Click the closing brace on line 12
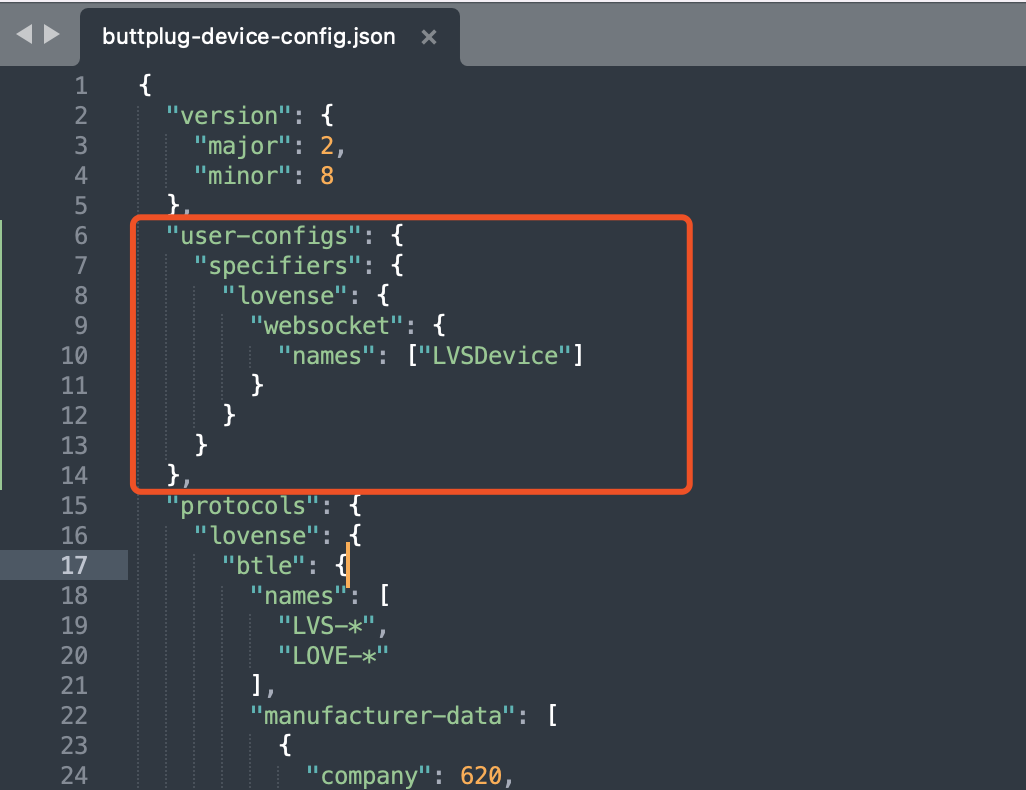 pos(229,416)
